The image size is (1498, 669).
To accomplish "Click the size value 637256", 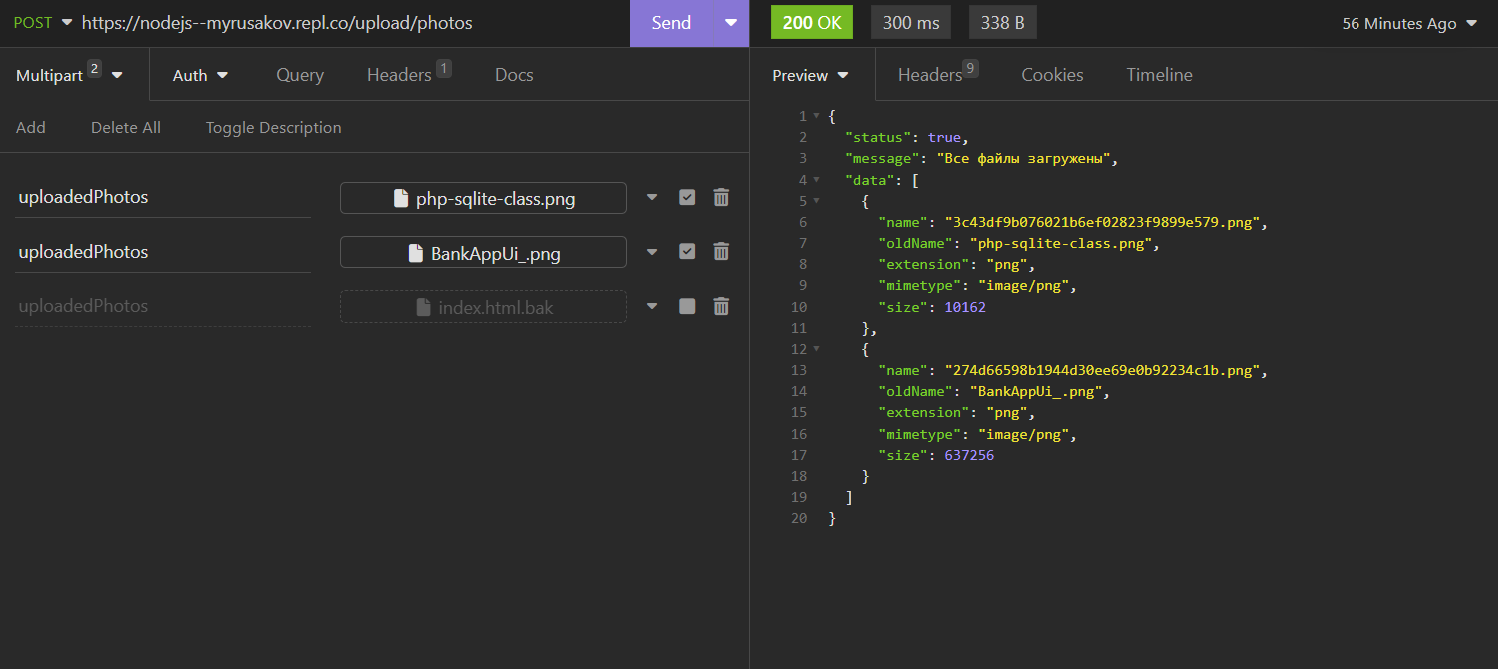I will [x=969, y=455].
